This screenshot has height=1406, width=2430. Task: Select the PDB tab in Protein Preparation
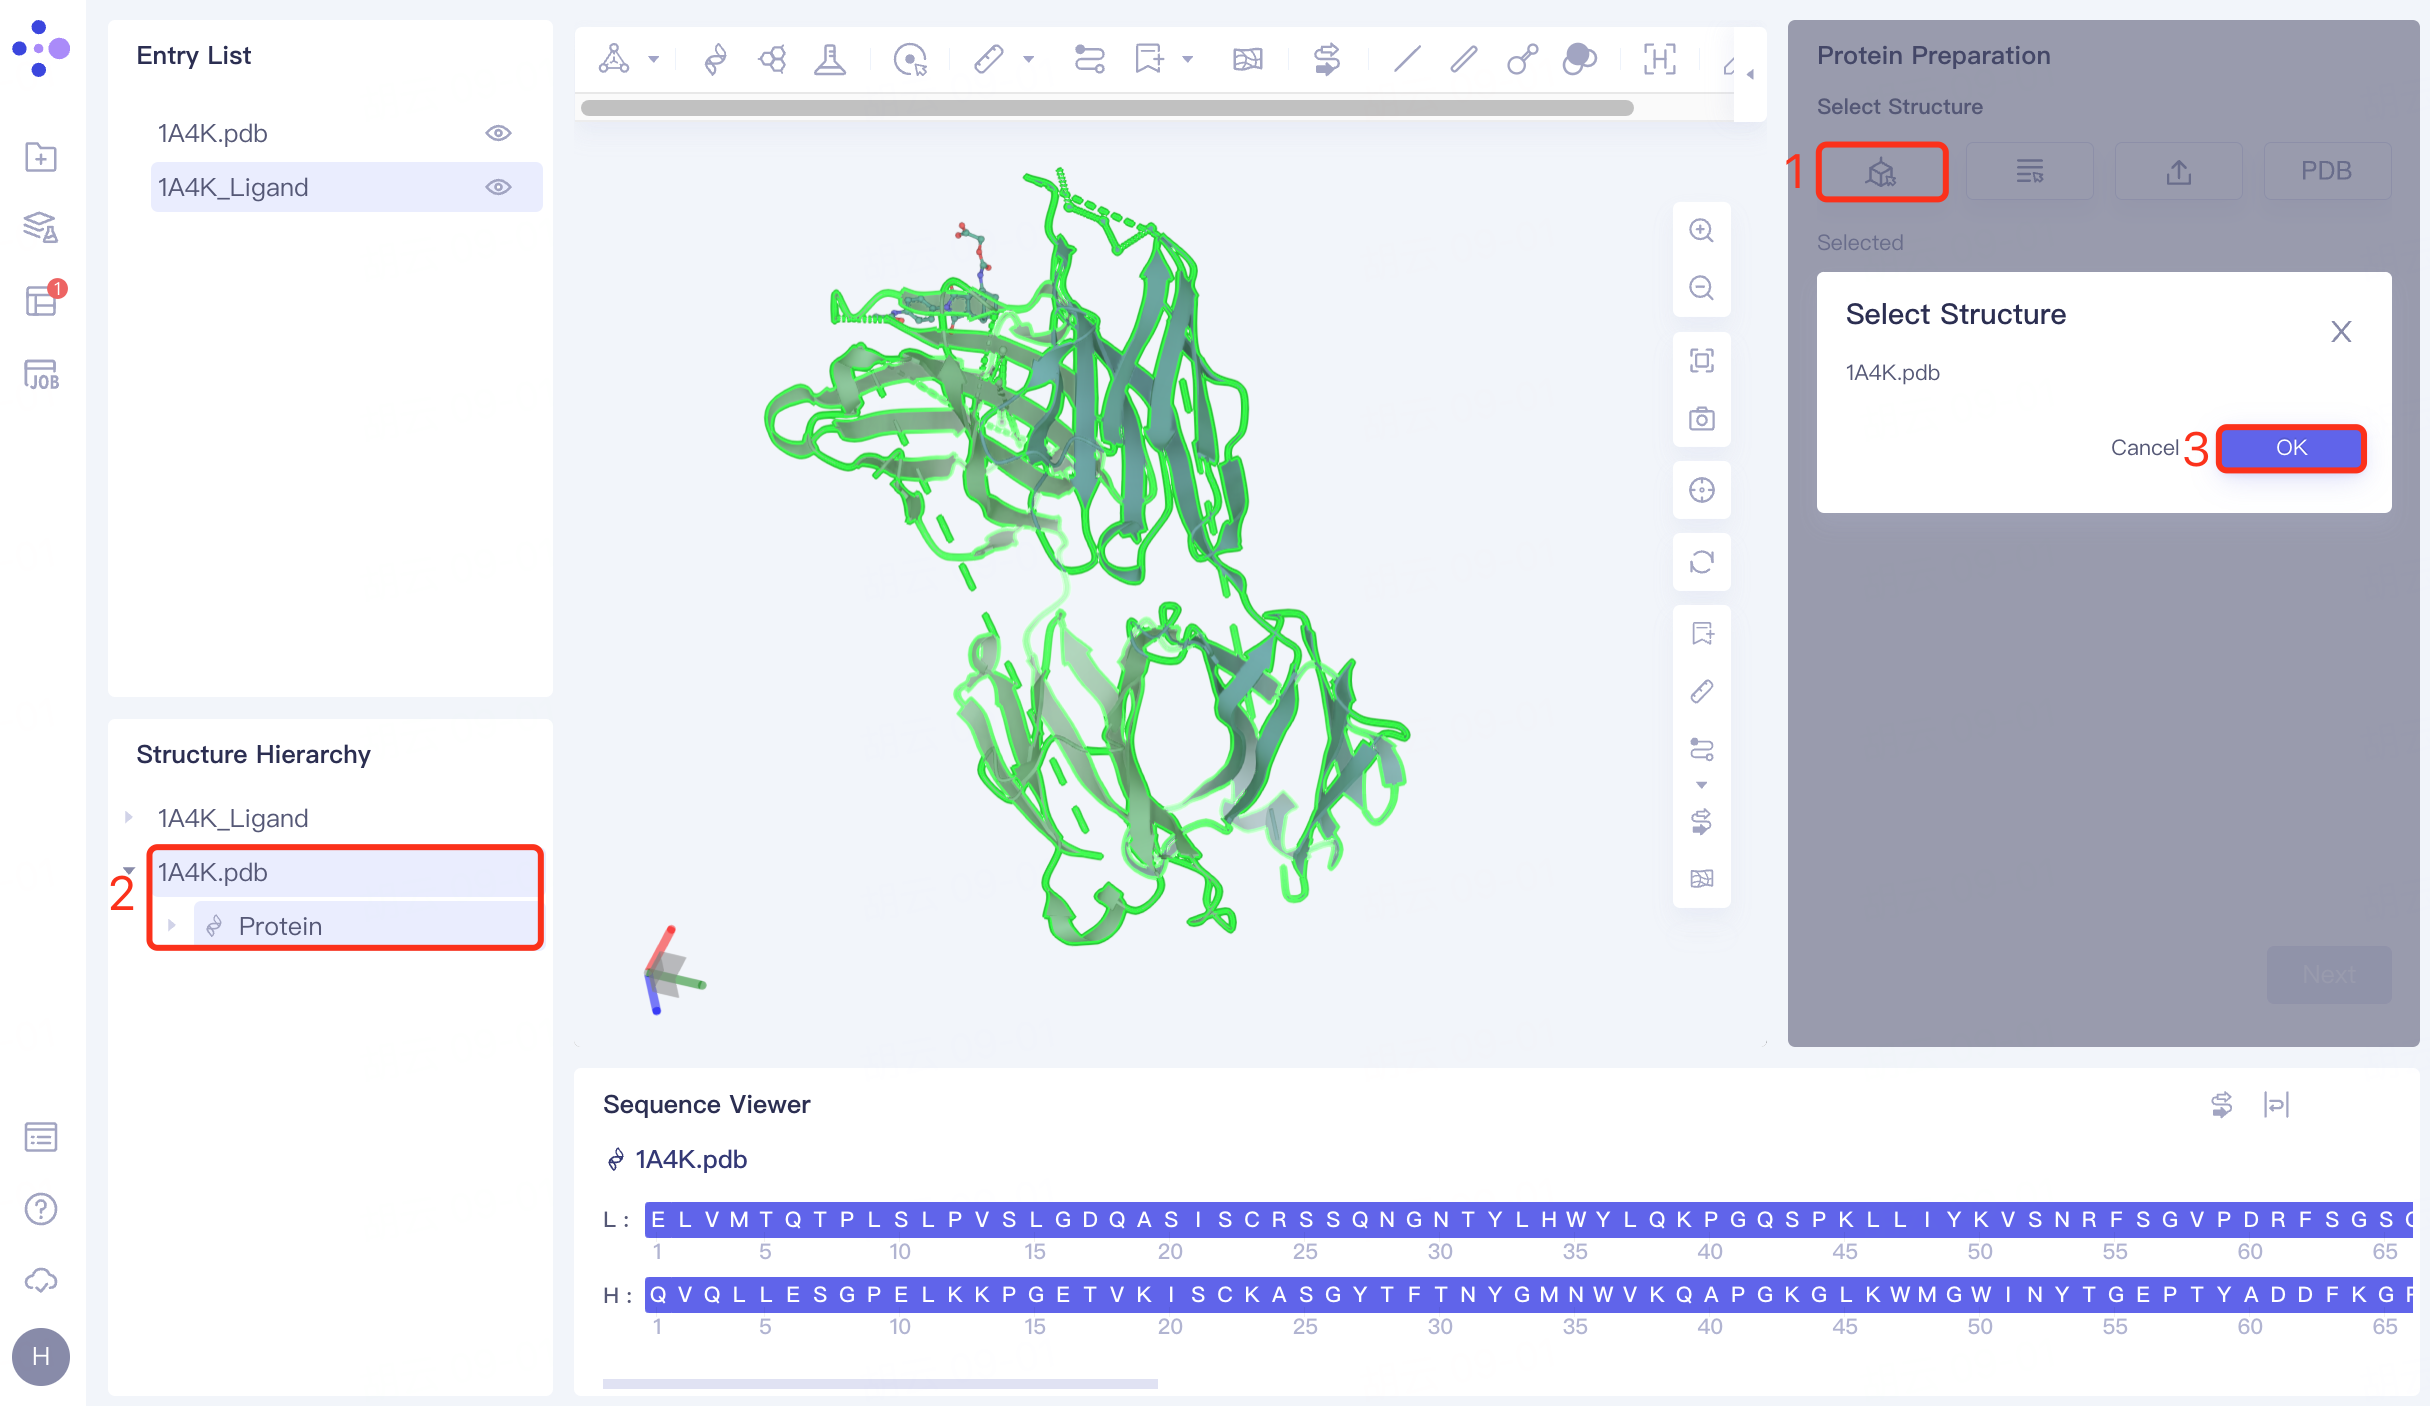(x=2326, y=170)
